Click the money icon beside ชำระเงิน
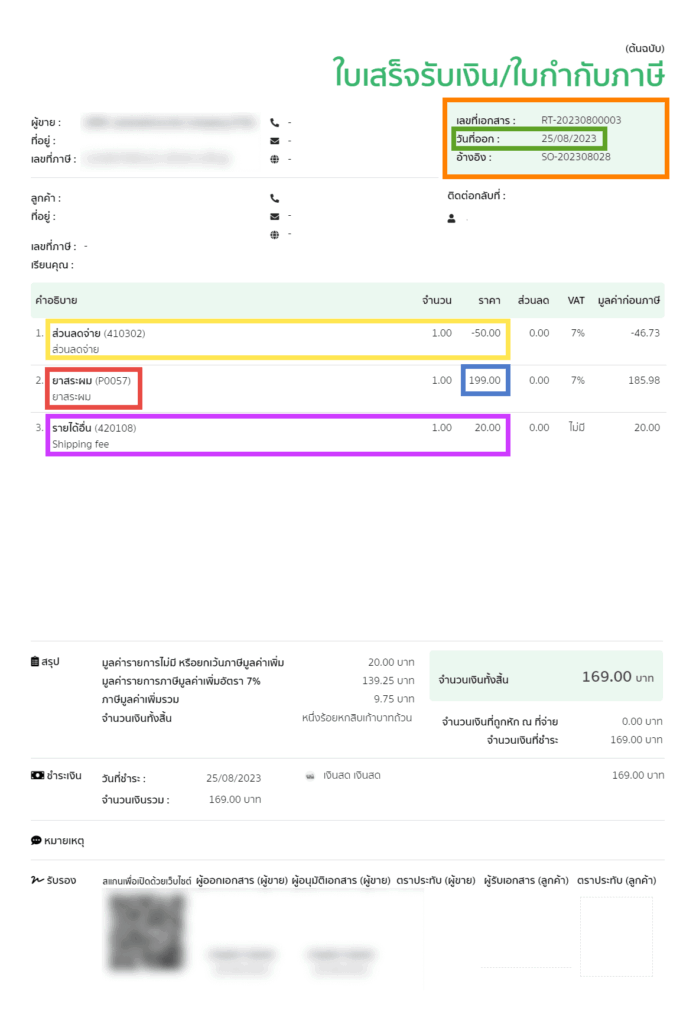696x1024 pixels. (37, 775)
